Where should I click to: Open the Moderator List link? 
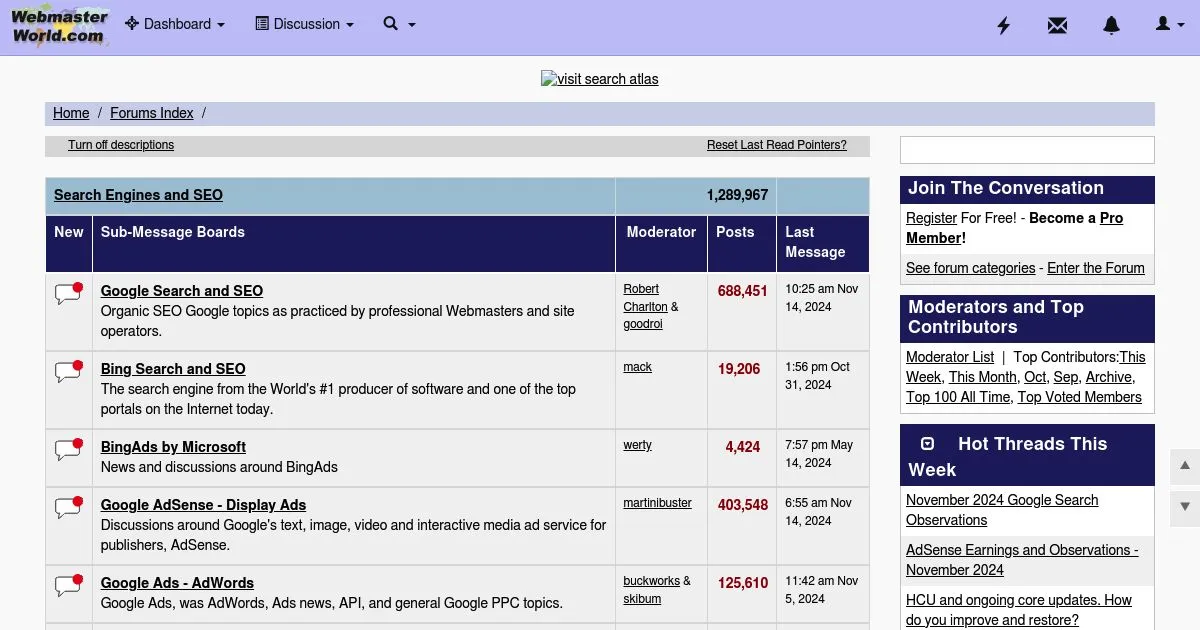(x=950, y=357)
